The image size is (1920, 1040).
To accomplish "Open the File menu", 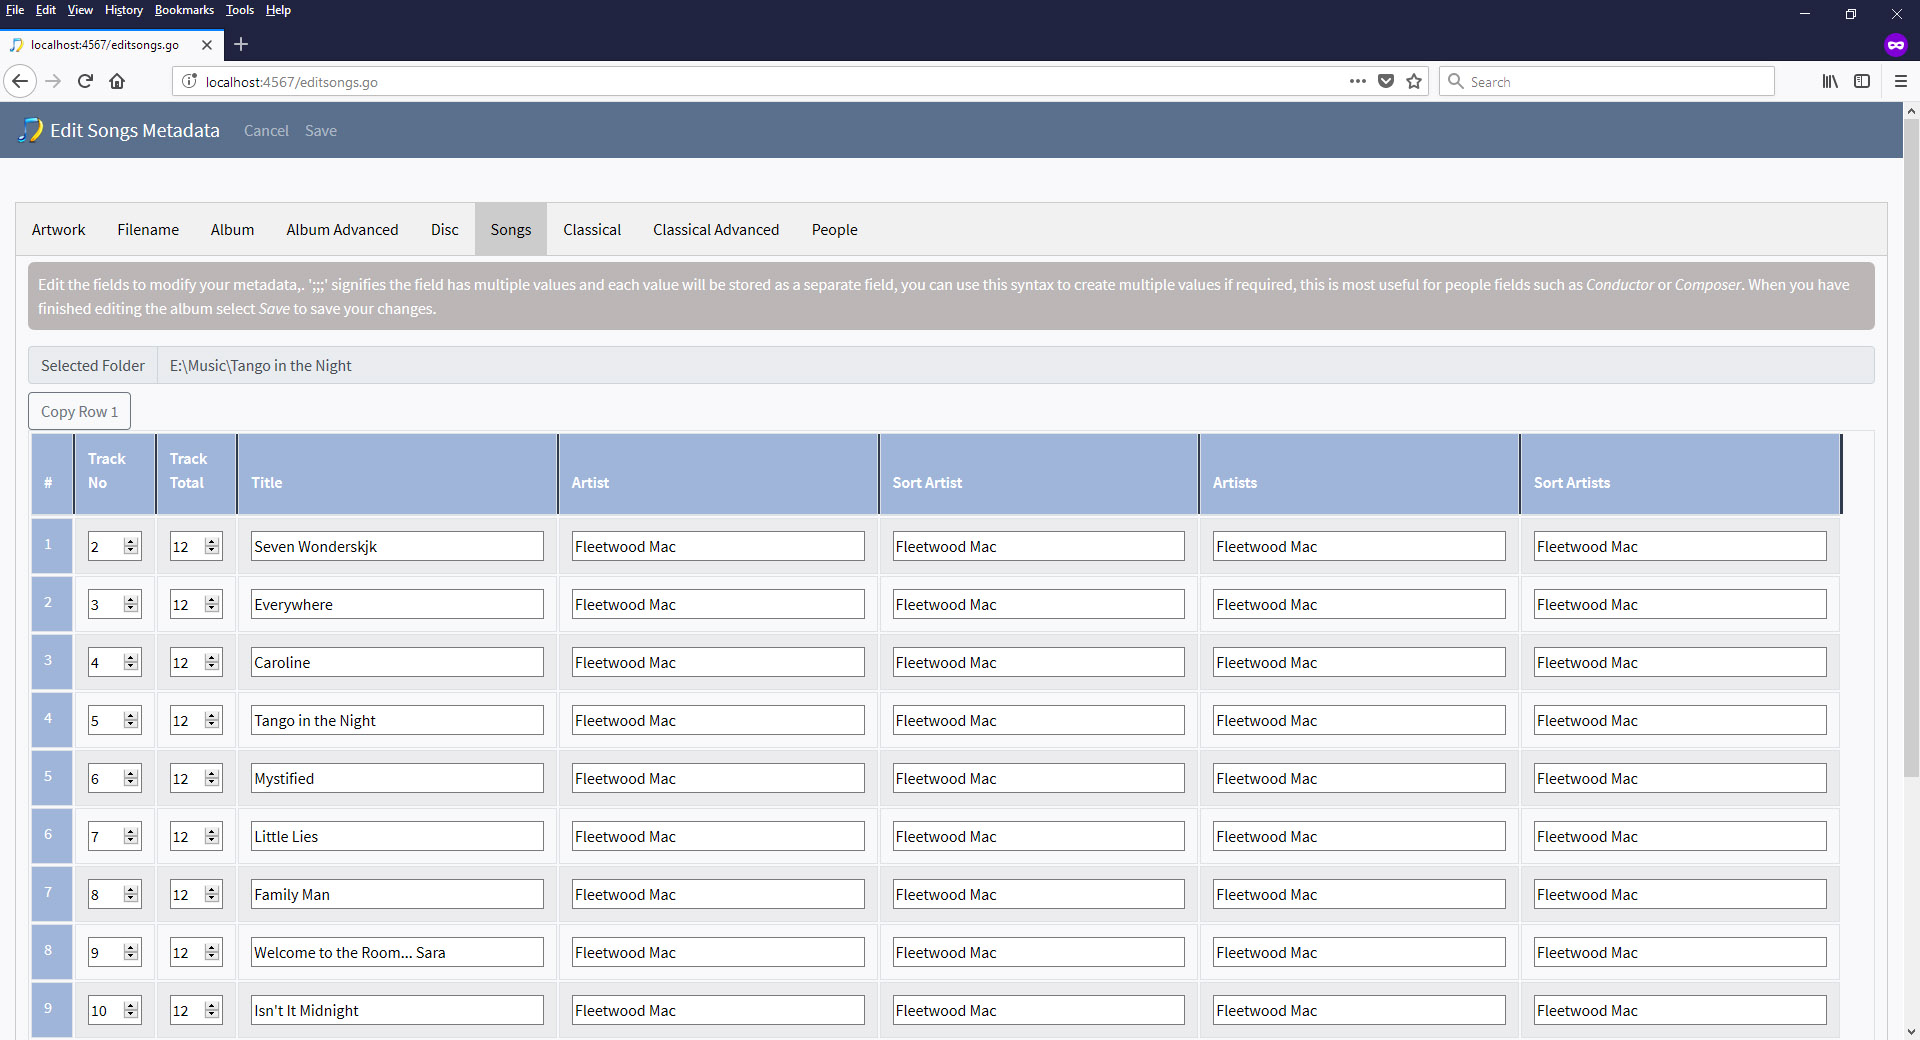I will 15,10.
